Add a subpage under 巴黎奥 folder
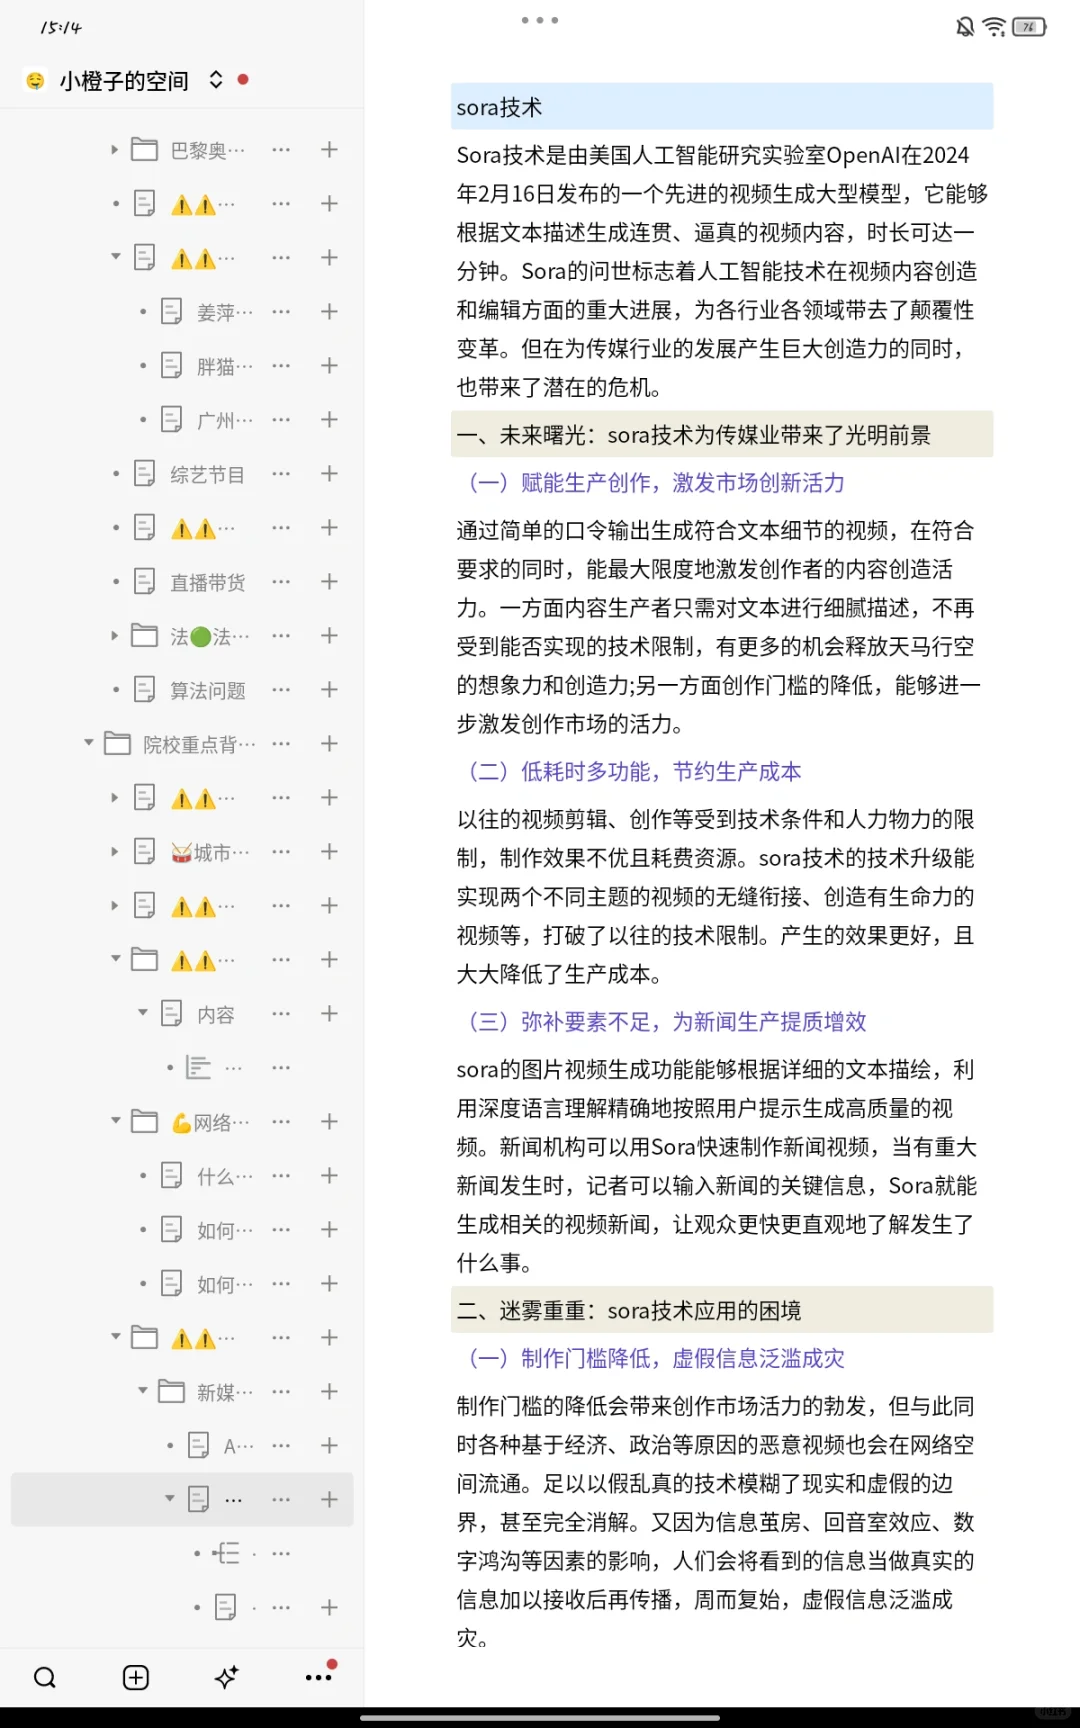Viewport: 1080px width, 1728px height. point(329,150)
